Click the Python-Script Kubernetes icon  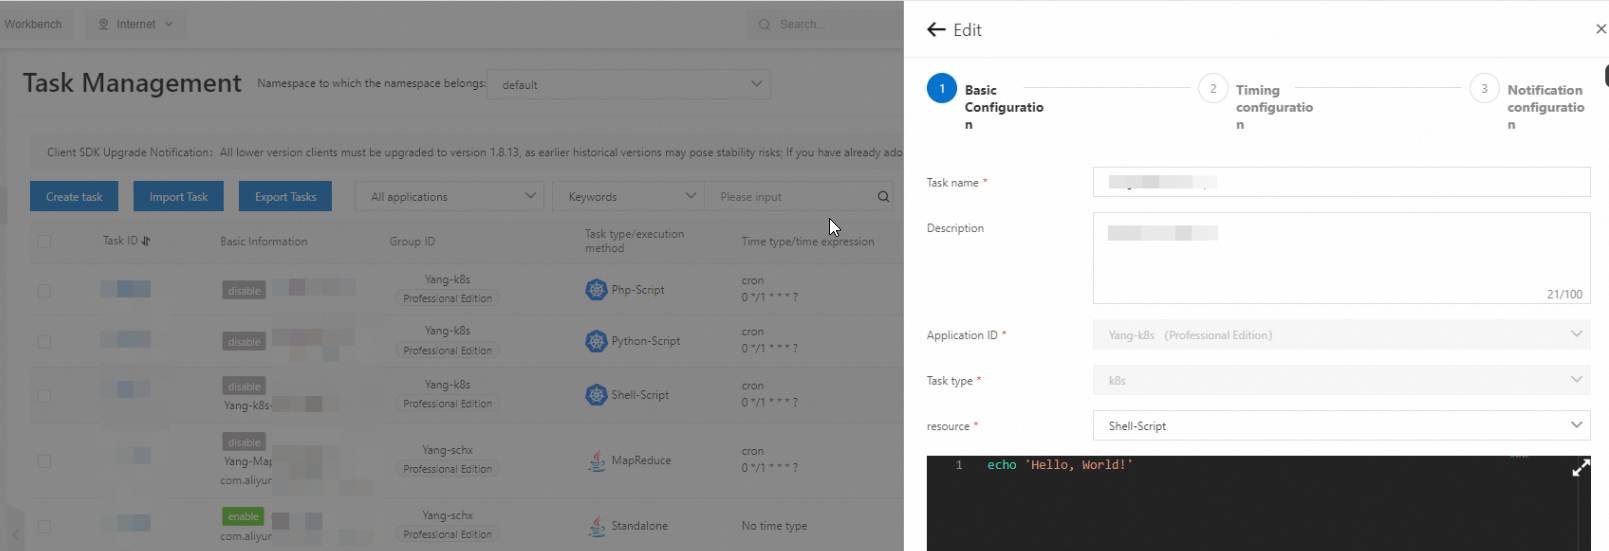point(596,341)
